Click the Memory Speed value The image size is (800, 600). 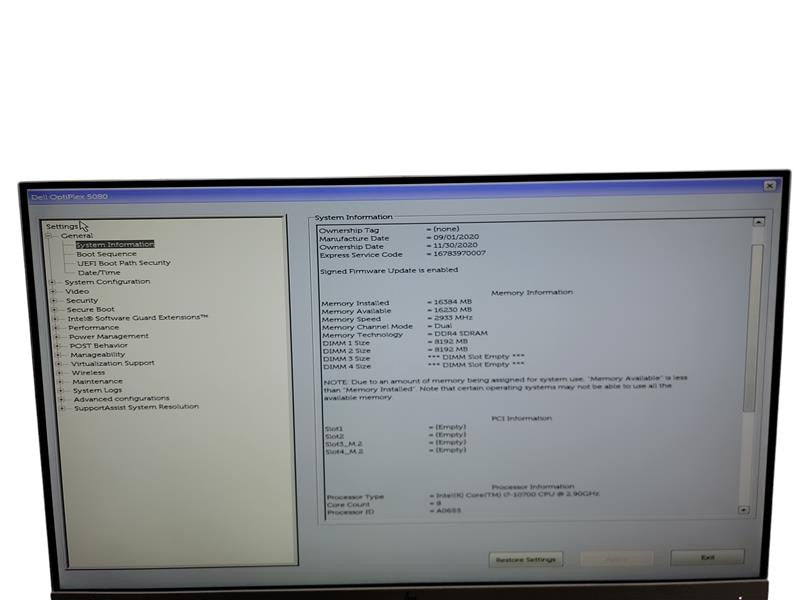pyautogui.click(x=453, y=317)
